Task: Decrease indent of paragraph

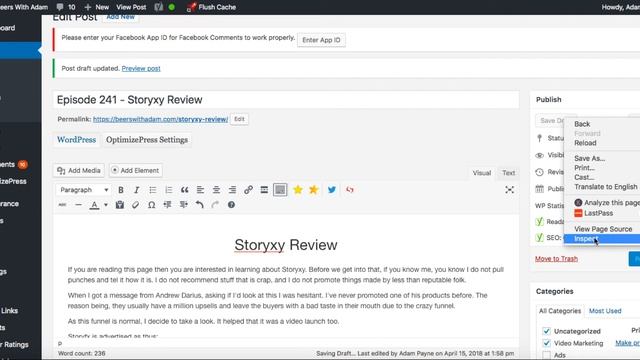Action: (x=167, y=205)
